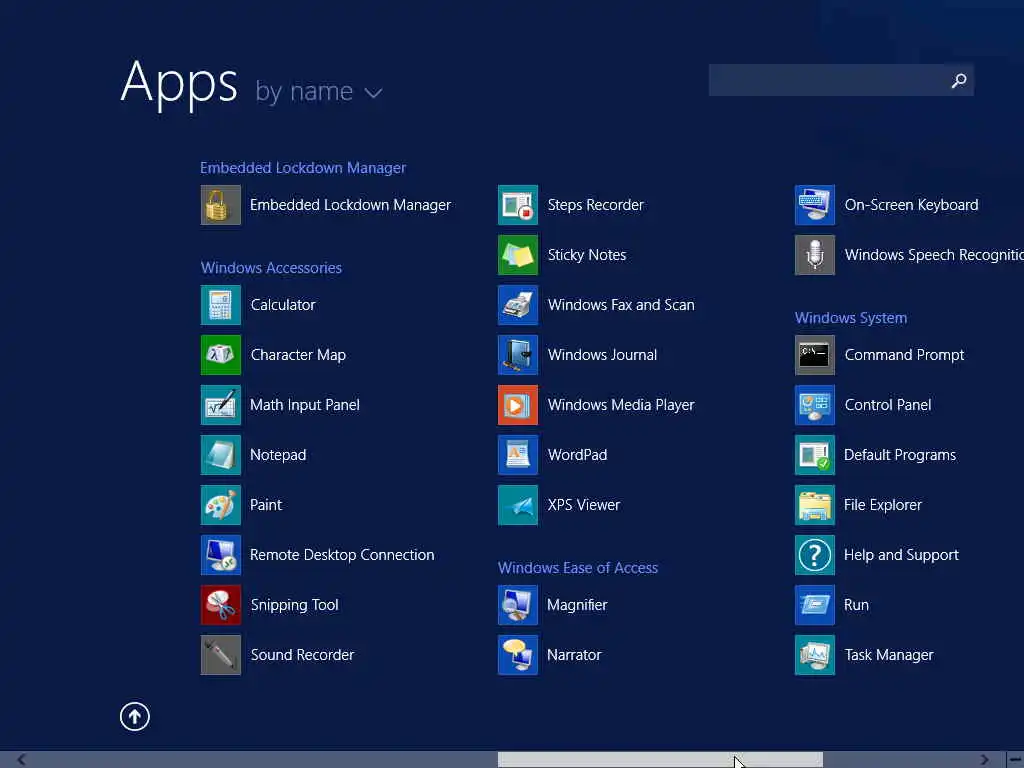This screenshot has width=1024, height=768.
Task: Launch Windows Speech Recognition microphone icon
Action: click(815, 255)
